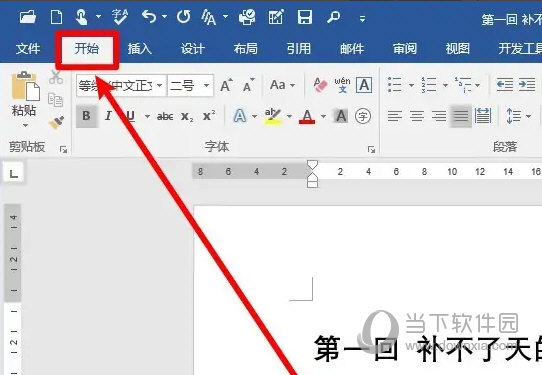
Task: Toggle italic formatting
Action: (108, 116)
